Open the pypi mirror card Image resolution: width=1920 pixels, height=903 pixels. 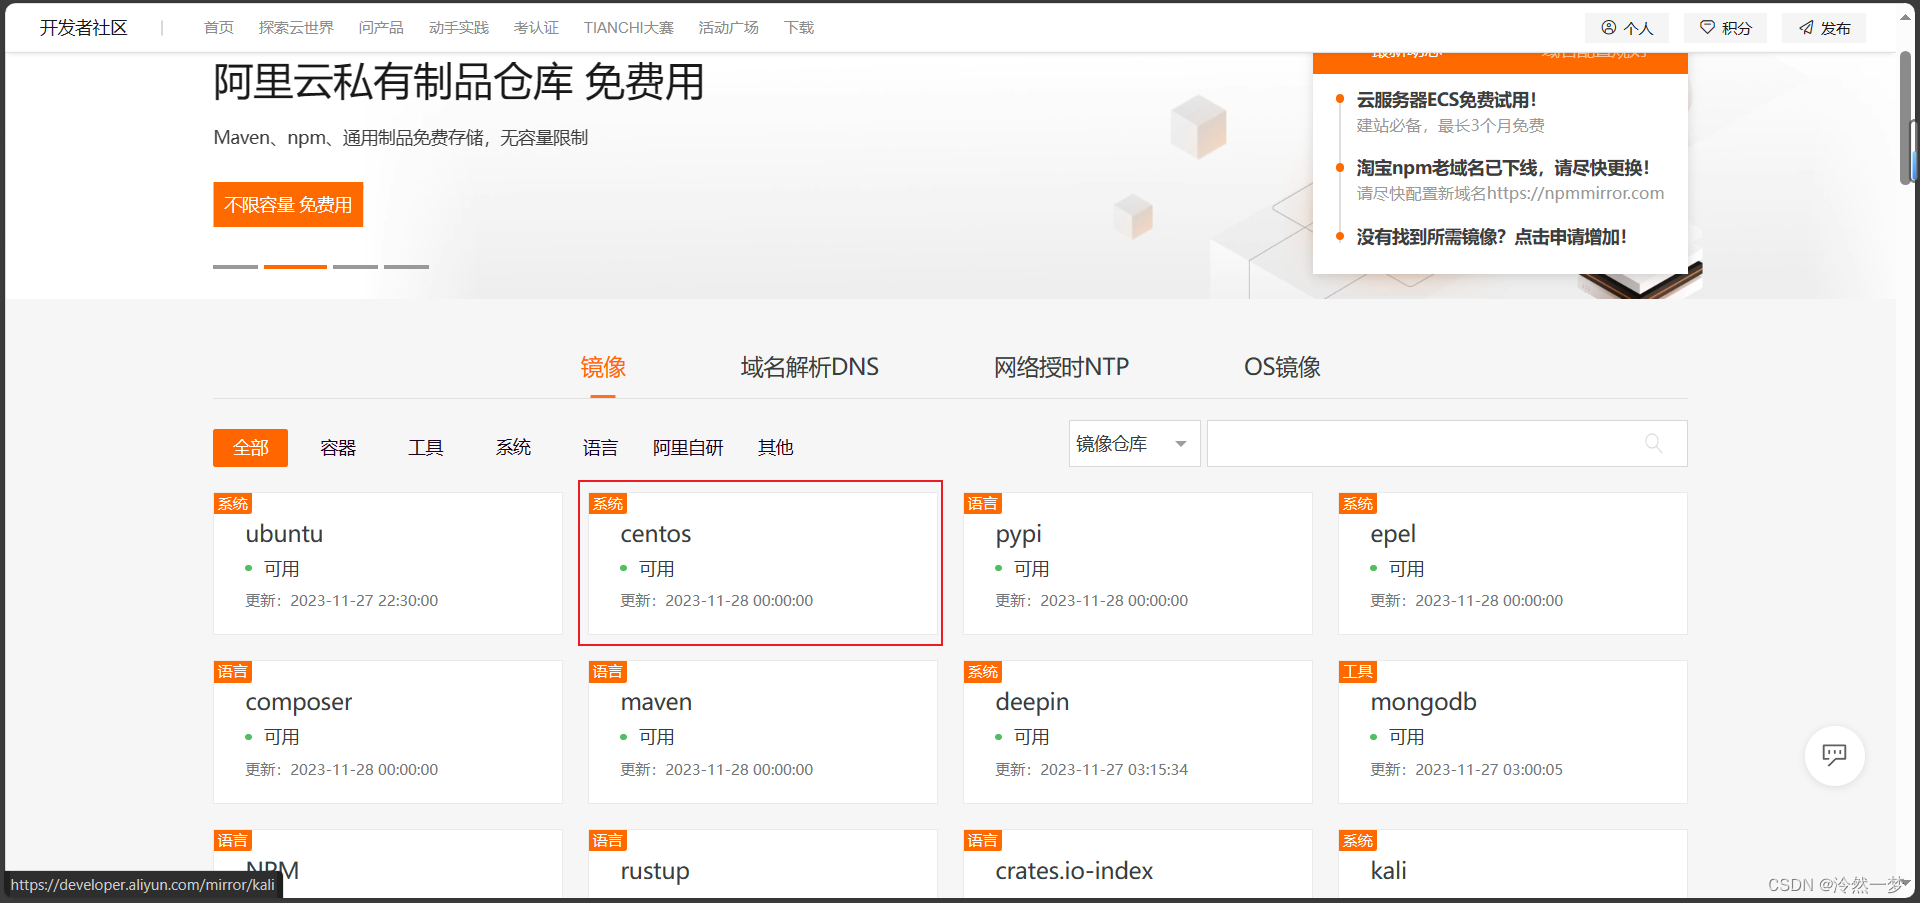tap(1138, 563)
